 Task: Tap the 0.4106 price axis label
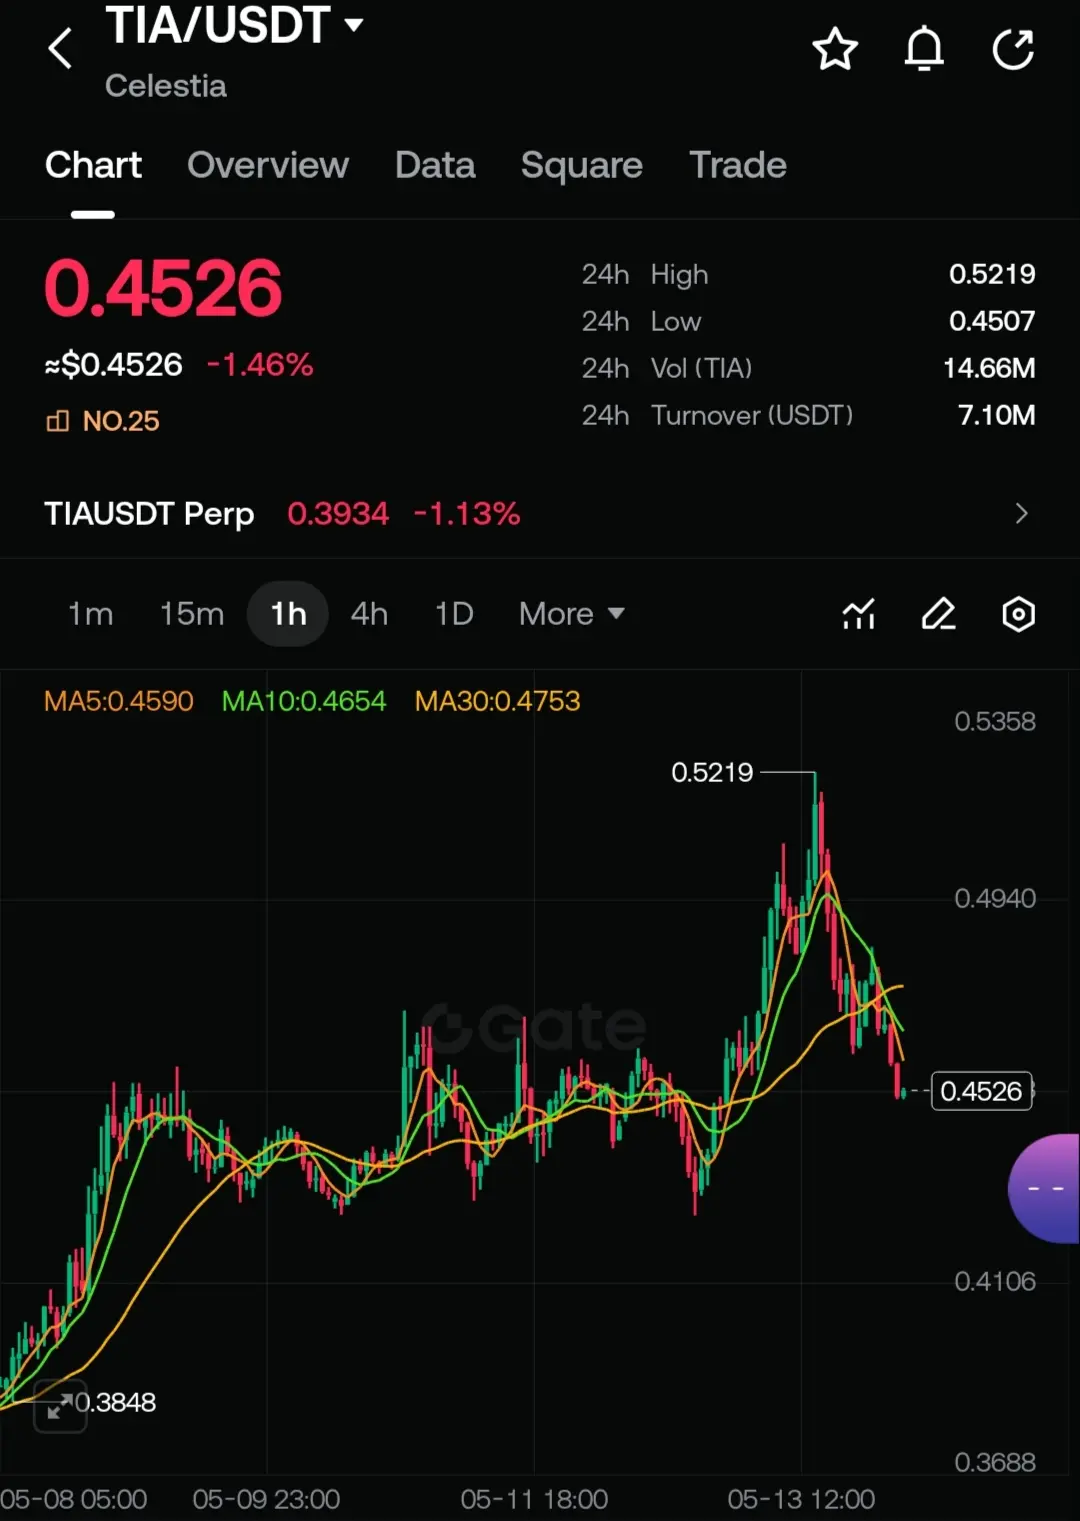995,1281
